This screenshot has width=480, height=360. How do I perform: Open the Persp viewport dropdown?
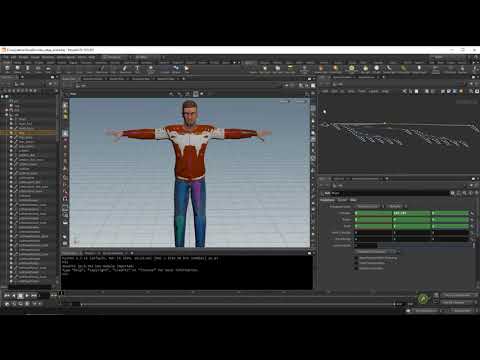click(284, 101)
